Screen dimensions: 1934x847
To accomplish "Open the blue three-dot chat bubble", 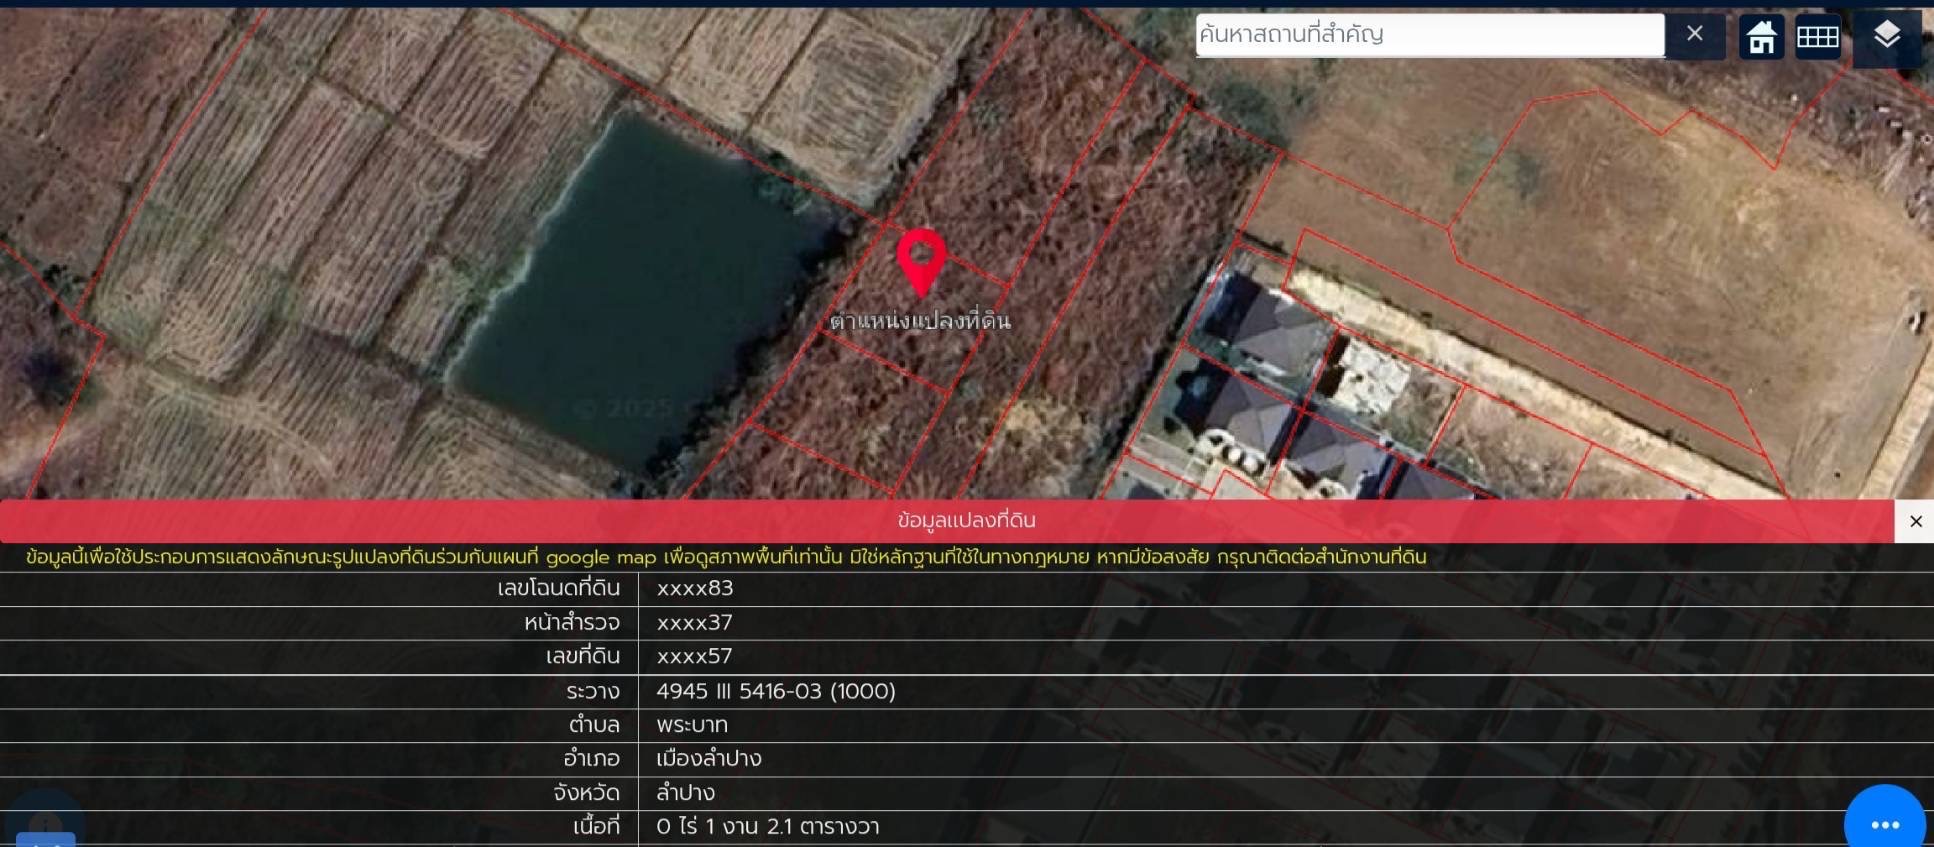I will tap(1884, 823).
